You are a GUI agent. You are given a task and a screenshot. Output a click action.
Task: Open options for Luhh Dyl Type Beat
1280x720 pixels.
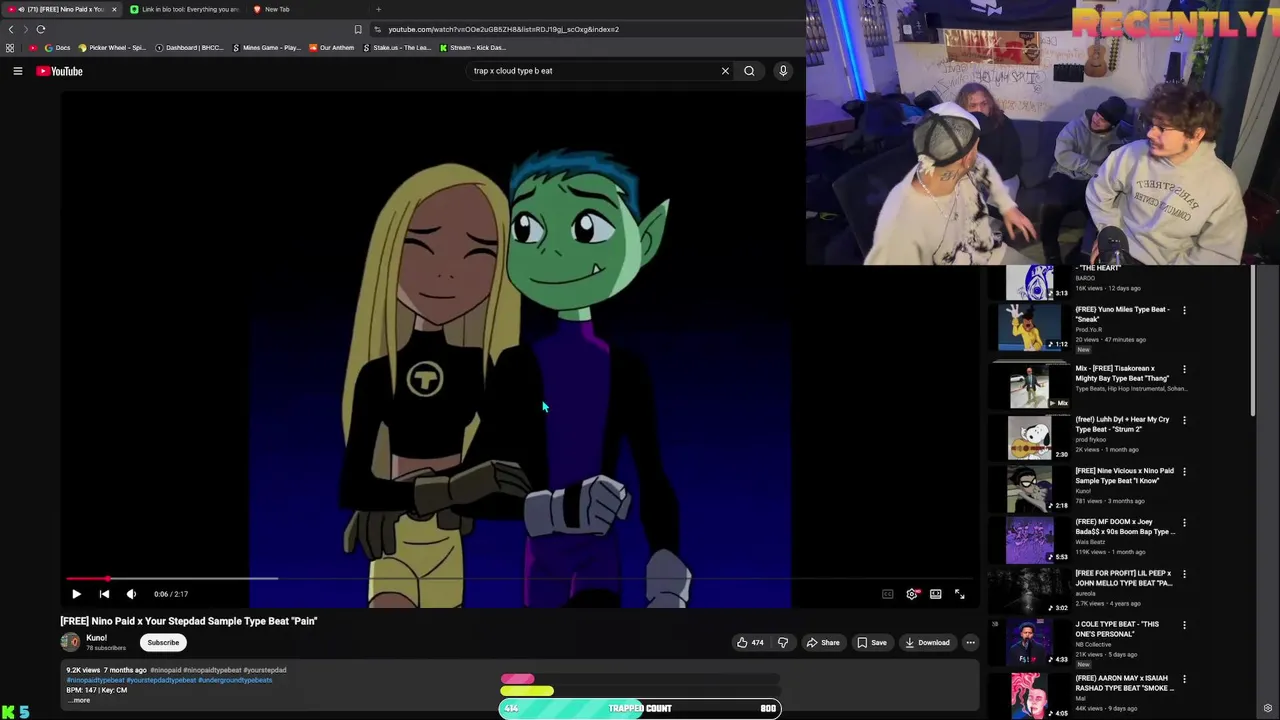coord(1184,420)
